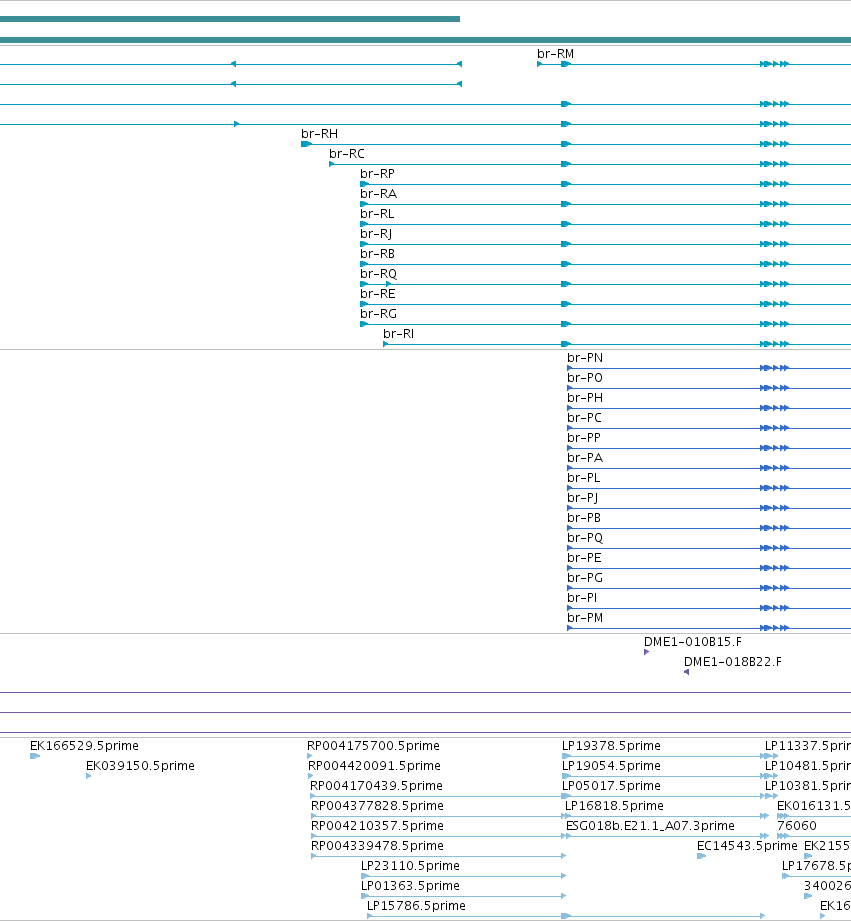Click the EK039150.5prime EST label

pyautogui.click(x=140, y=766)
